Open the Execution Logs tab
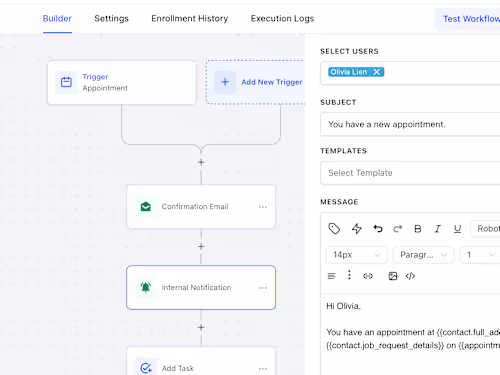 282,19
